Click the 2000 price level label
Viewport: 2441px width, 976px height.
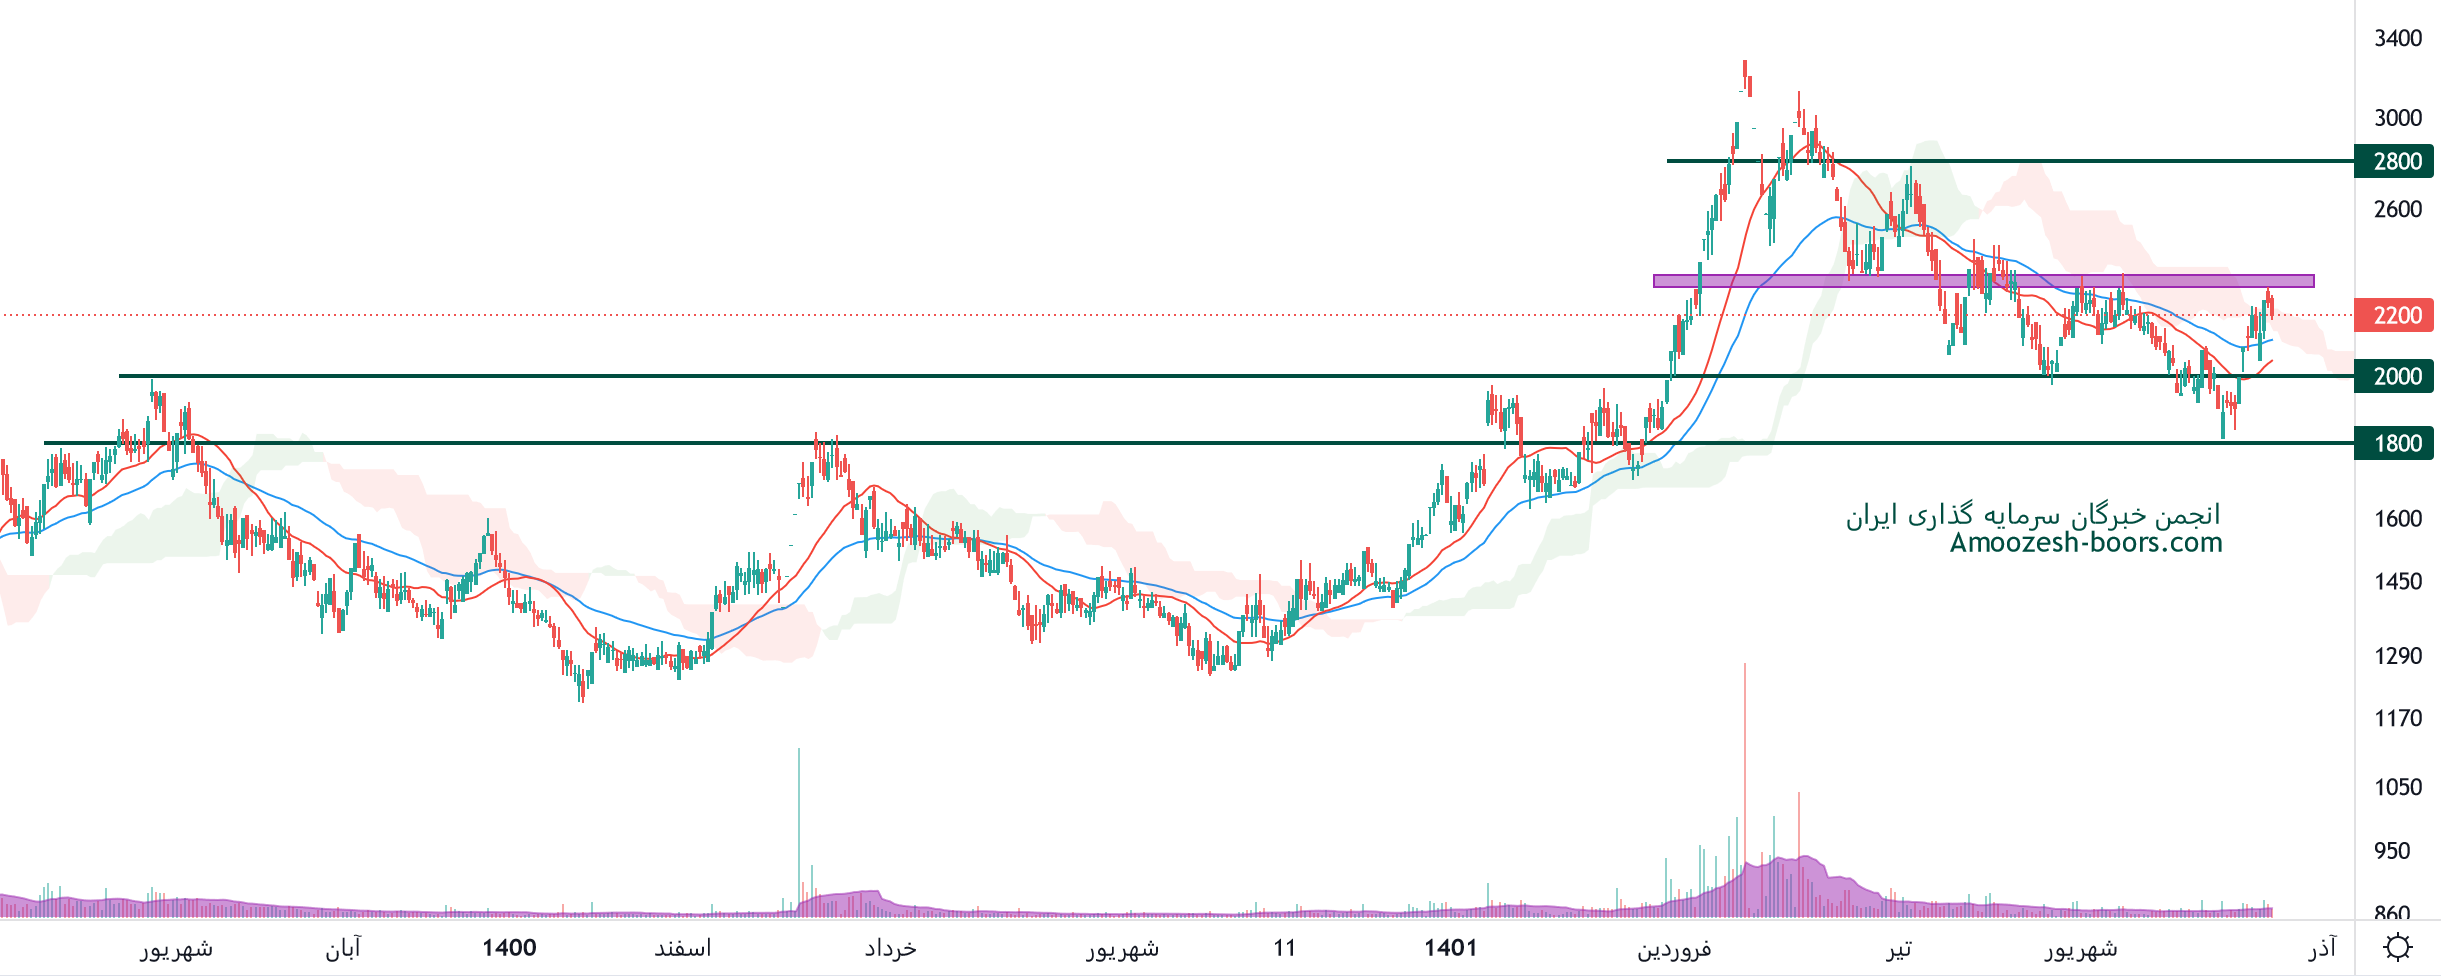[x=2396, y=377]
